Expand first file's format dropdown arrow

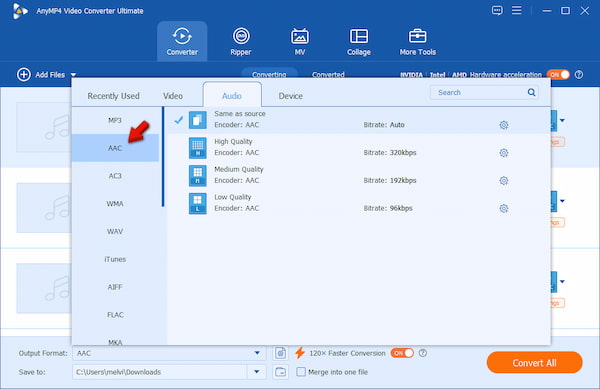pos(562,120)
